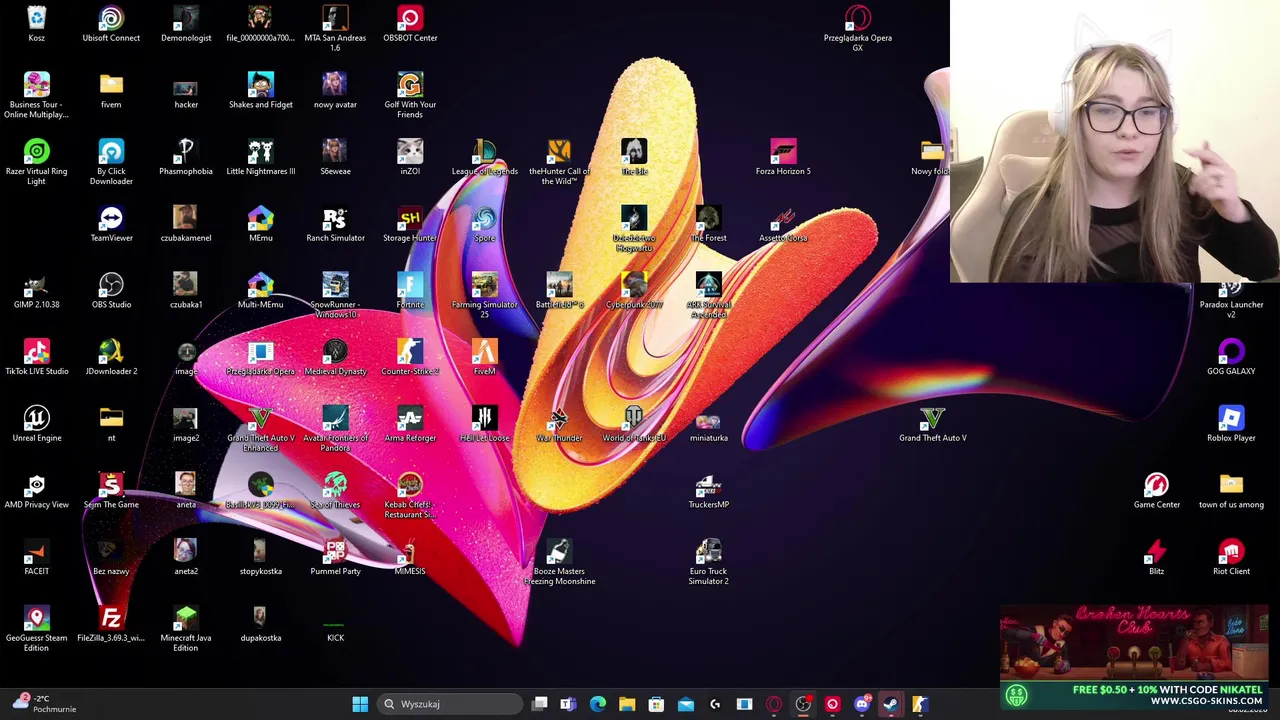Click the Wyszukaj taskbar search box
The width and height of the screenshot is (1280, 720).
point(450,704)
